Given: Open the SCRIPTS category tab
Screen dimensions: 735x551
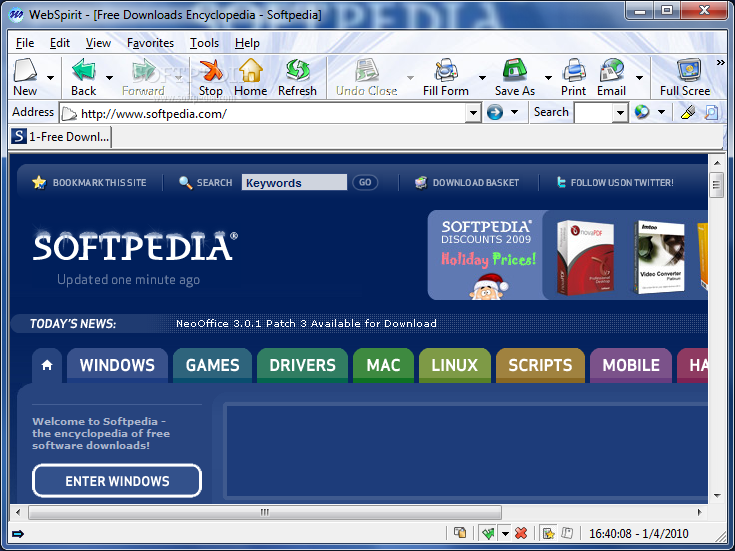Looking at the screenshot, I should pyautogui.click(x=540, y=365).
